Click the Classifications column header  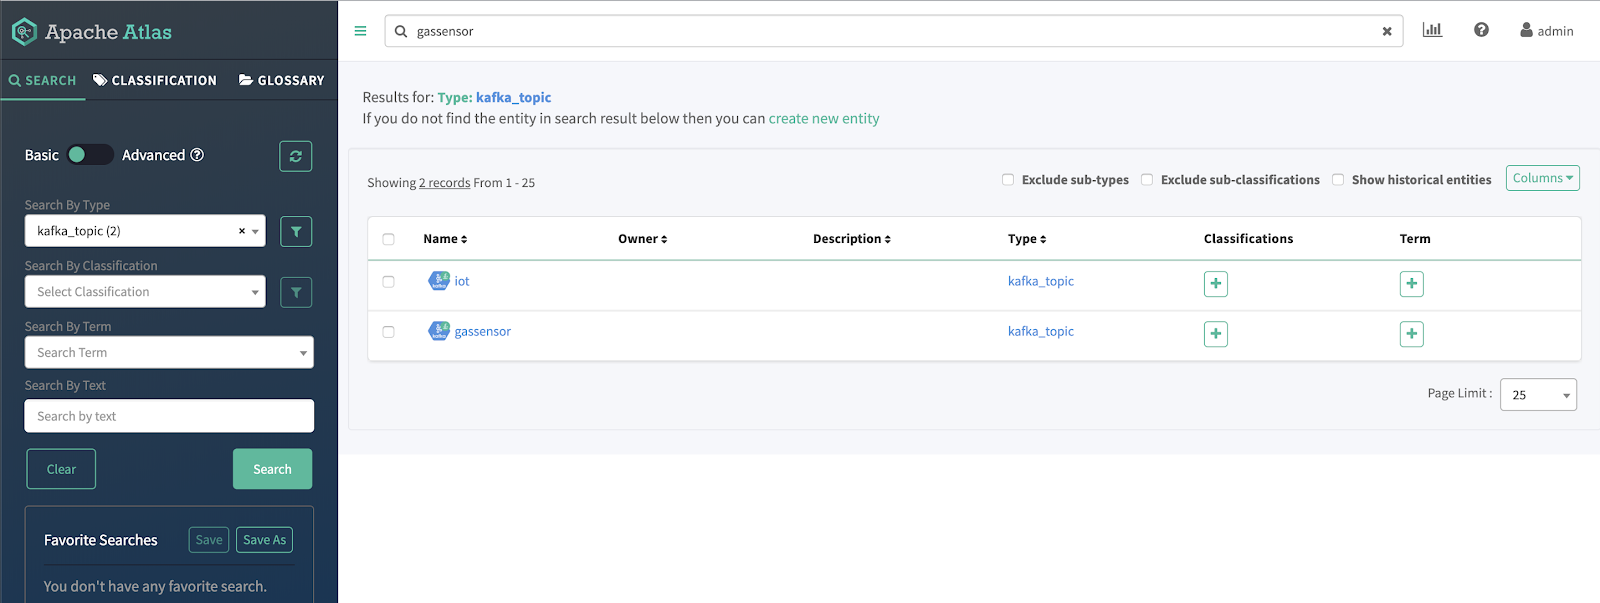[x=1248, y=239]
